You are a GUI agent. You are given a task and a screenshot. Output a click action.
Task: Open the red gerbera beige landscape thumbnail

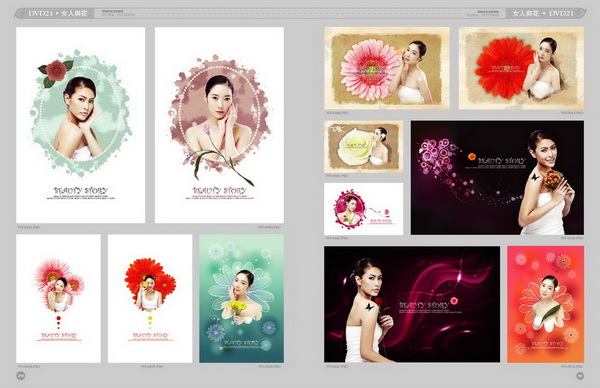(522, 68)
